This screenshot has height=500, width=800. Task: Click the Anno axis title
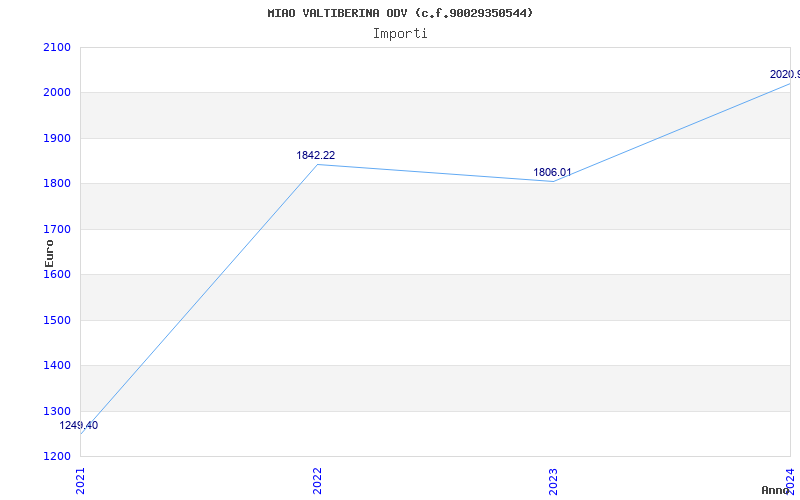pyautogui.click(x=775, y=490)
